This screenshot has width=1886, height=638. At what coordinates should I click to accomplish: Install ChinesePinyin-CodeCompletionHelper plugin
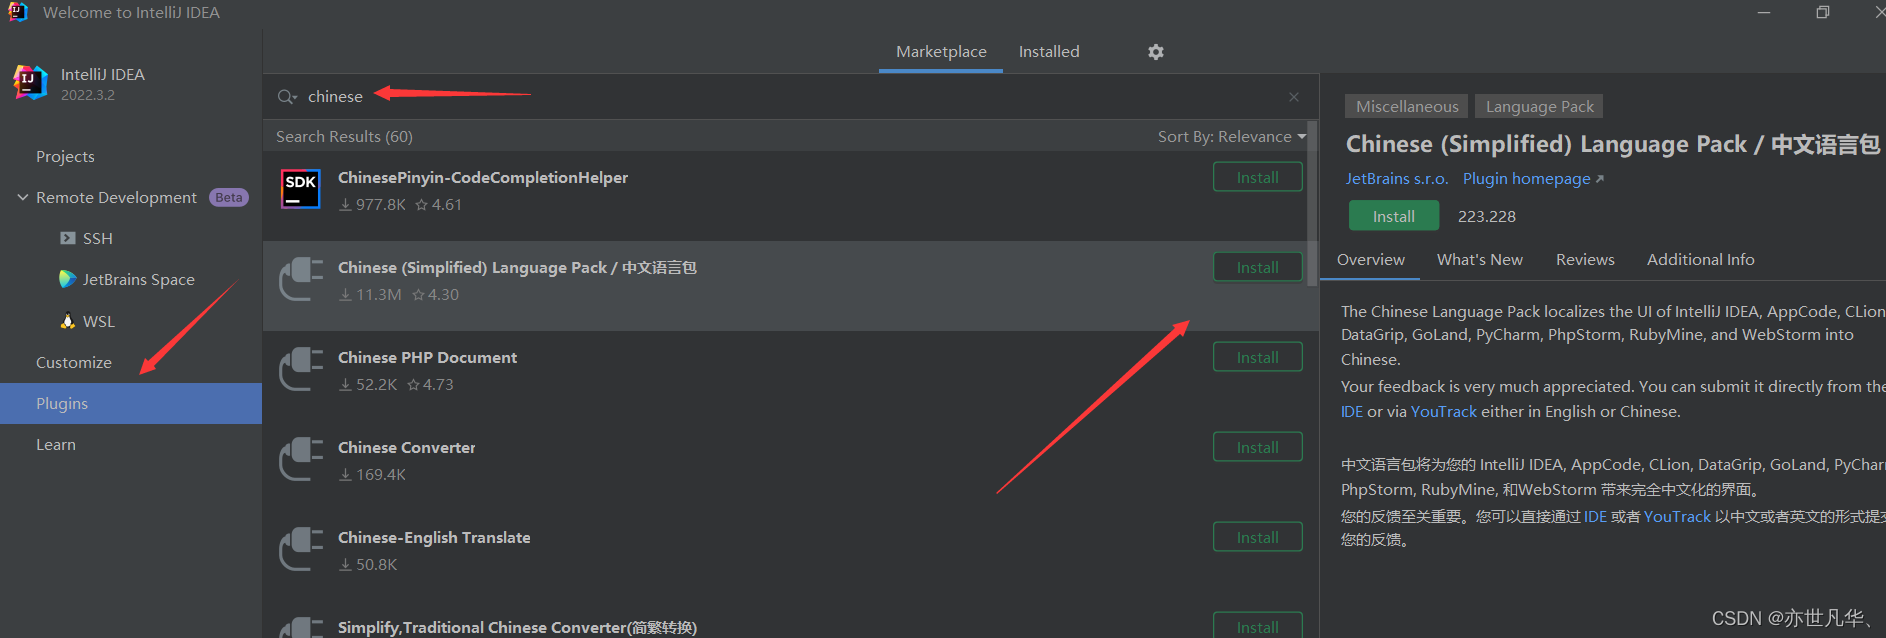click(x=1258, y=177)
